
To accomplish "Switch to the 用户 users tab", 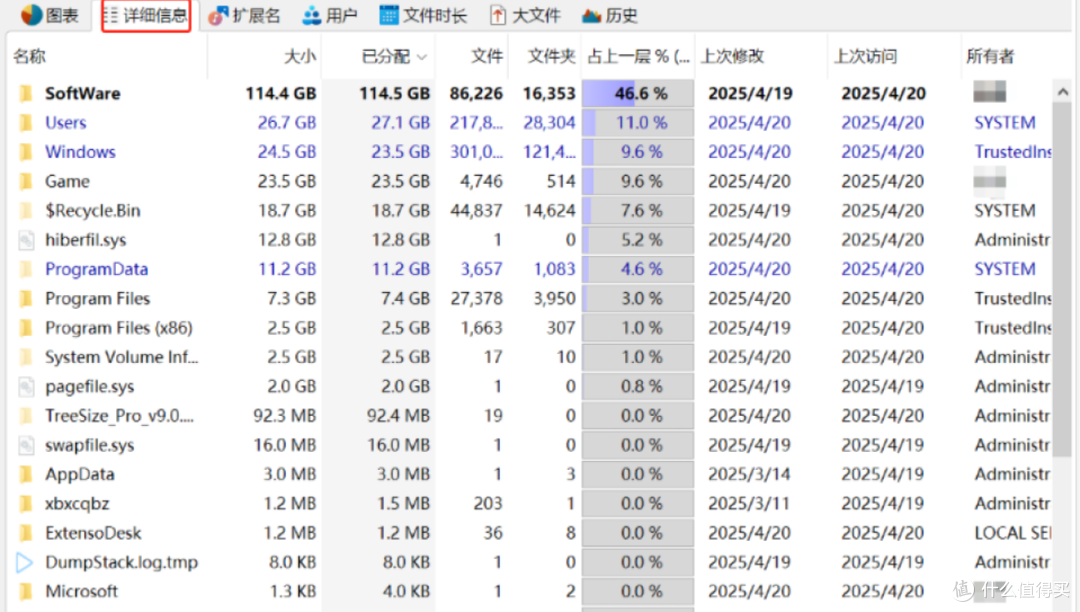I will 331,15.
